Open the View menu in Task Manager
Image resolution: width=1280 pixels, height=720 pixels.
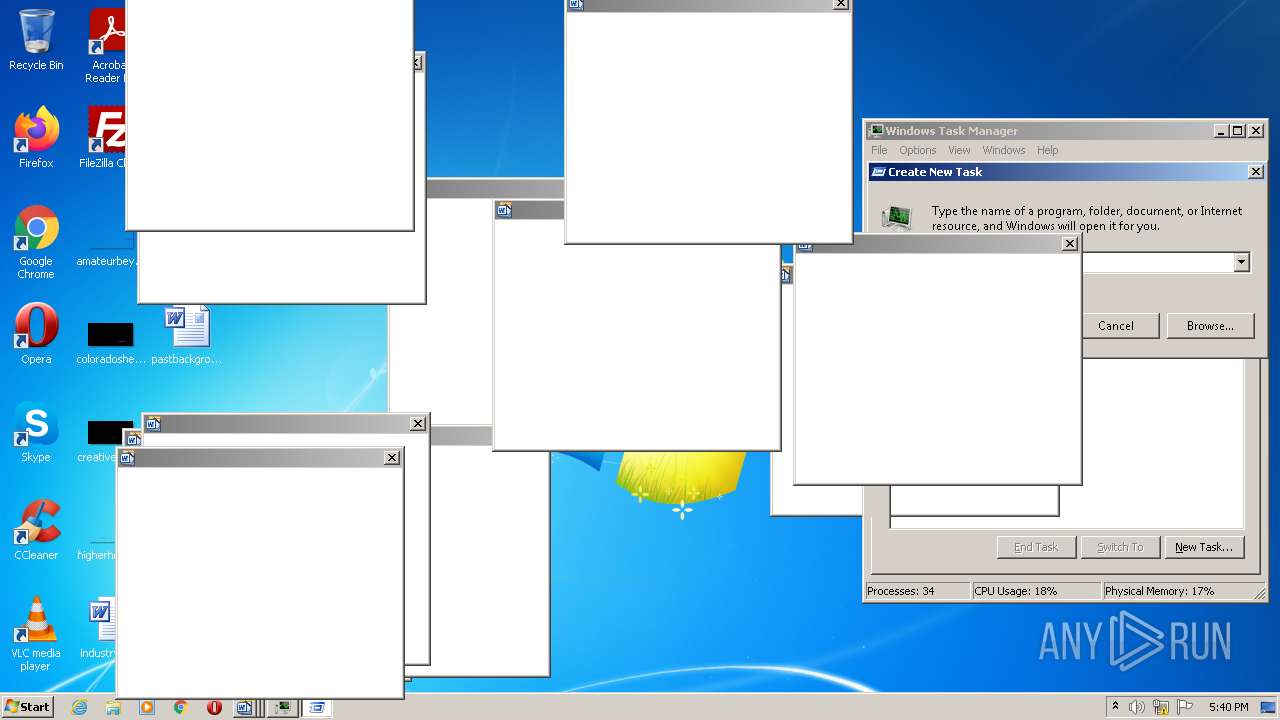[x=959, y=150]
